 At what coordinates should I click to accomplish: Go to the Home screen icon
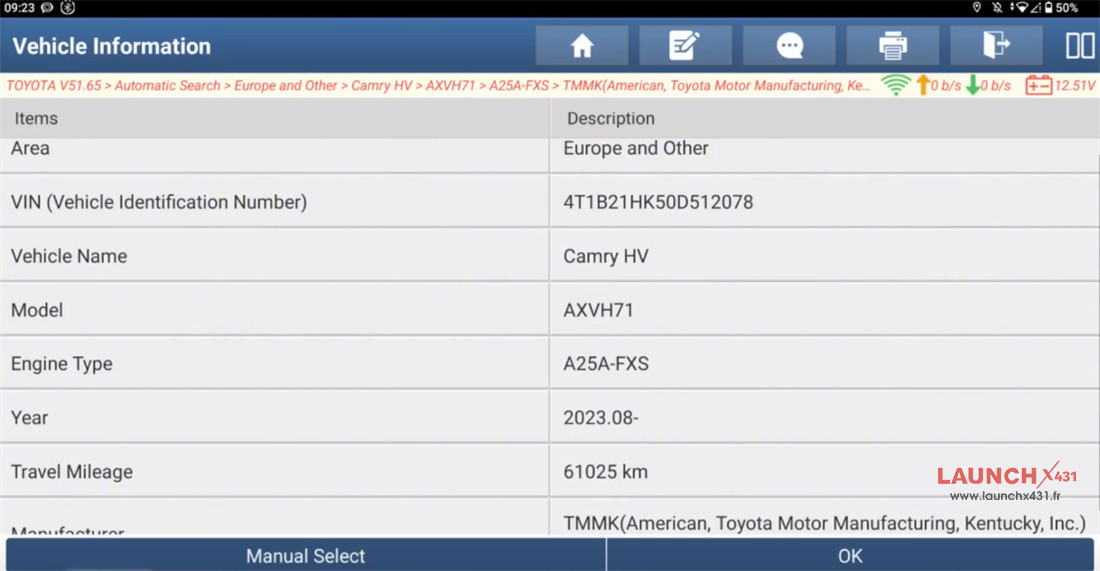[x=582, y=46]
